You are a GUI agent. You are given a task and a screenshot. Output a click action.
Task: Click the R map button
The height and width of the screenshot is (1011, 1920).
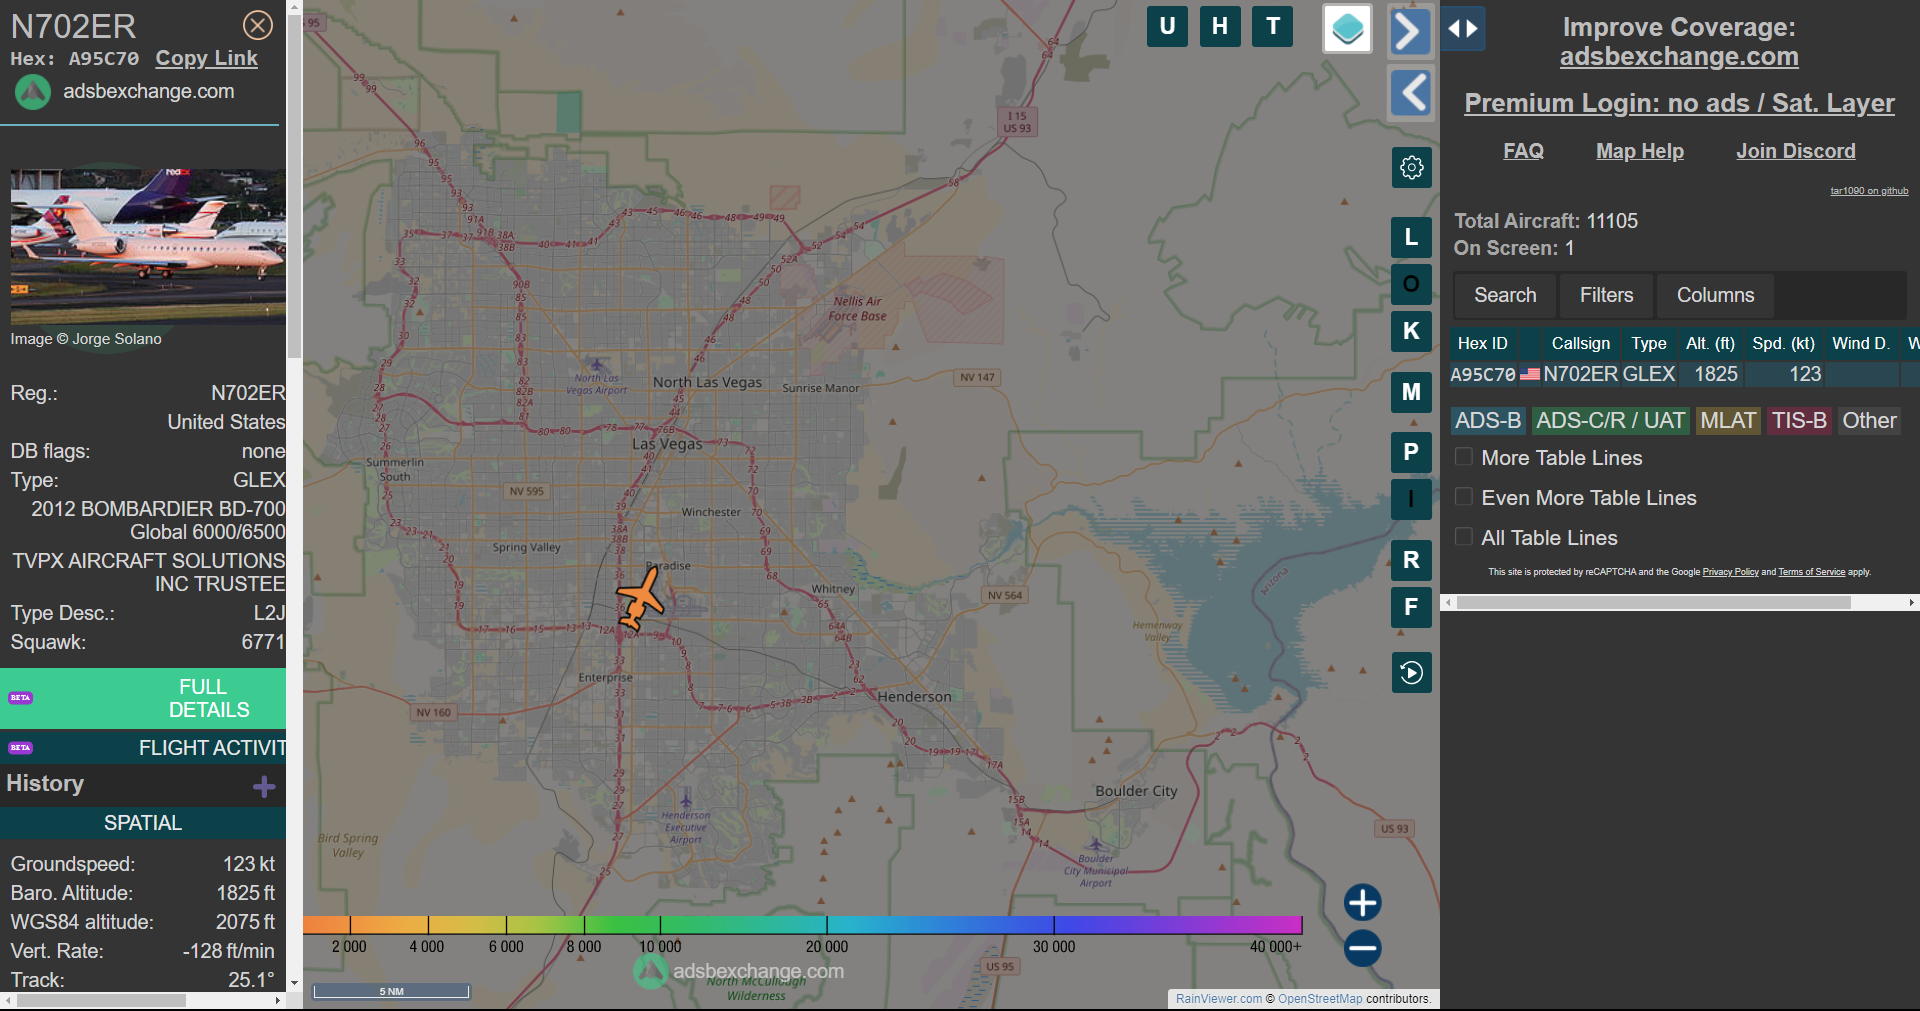[1411, 560]
